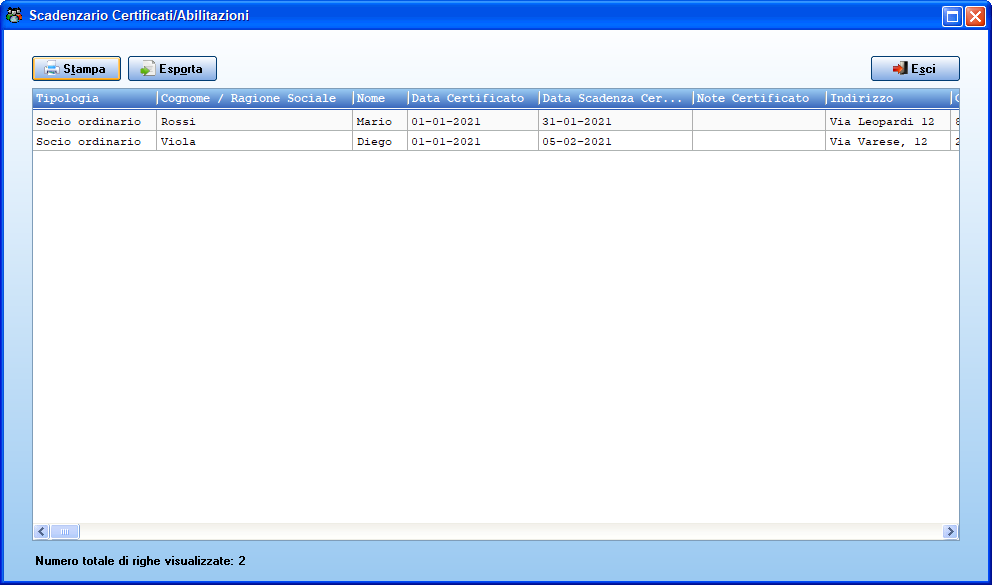Click the export icon on Esporta button
Viewport: 992px width, 585px height.
click(147, 68)
